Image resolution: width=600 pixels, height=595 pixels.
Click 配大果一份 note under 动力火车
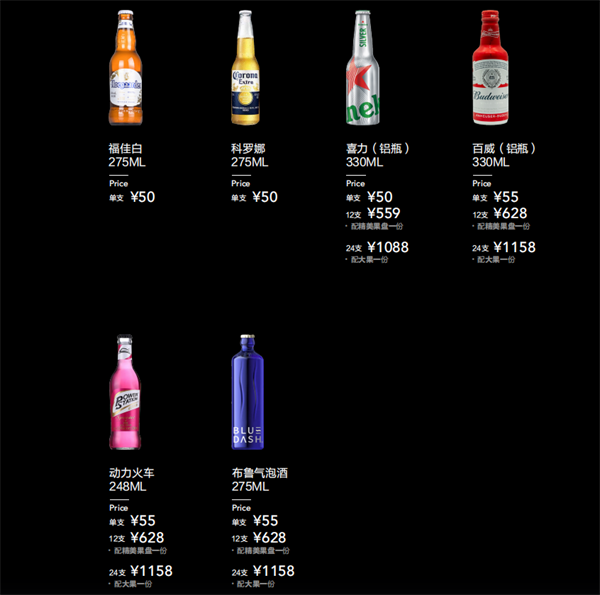(133, 584)
